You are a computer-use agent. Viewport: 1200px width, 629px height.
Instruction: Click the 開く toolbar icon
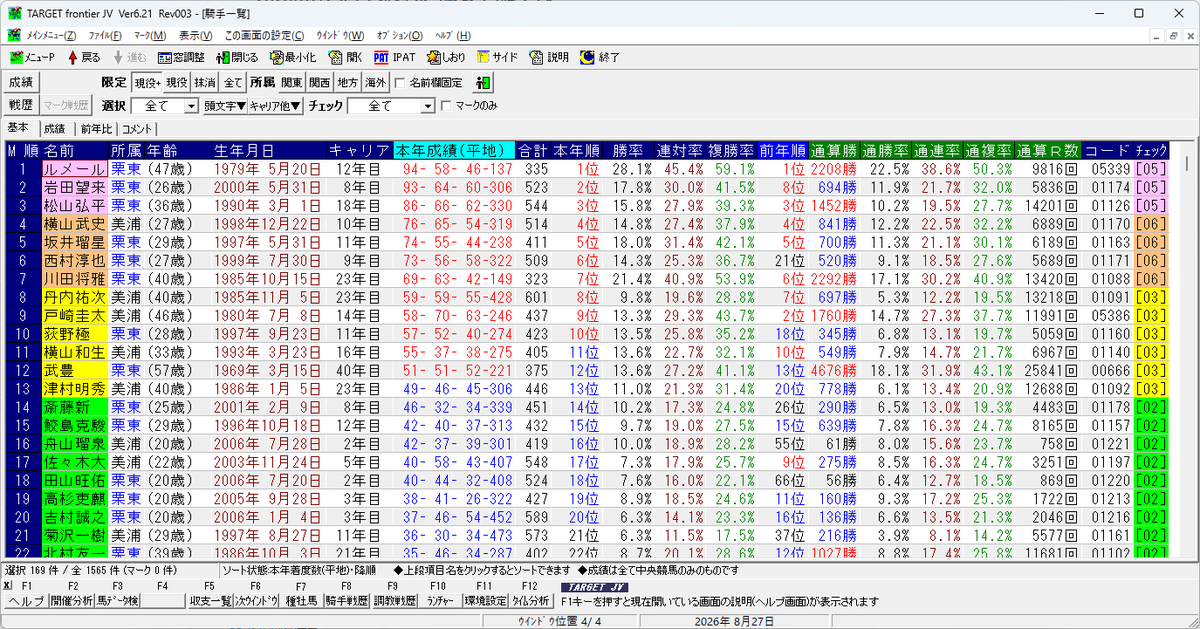345,57
